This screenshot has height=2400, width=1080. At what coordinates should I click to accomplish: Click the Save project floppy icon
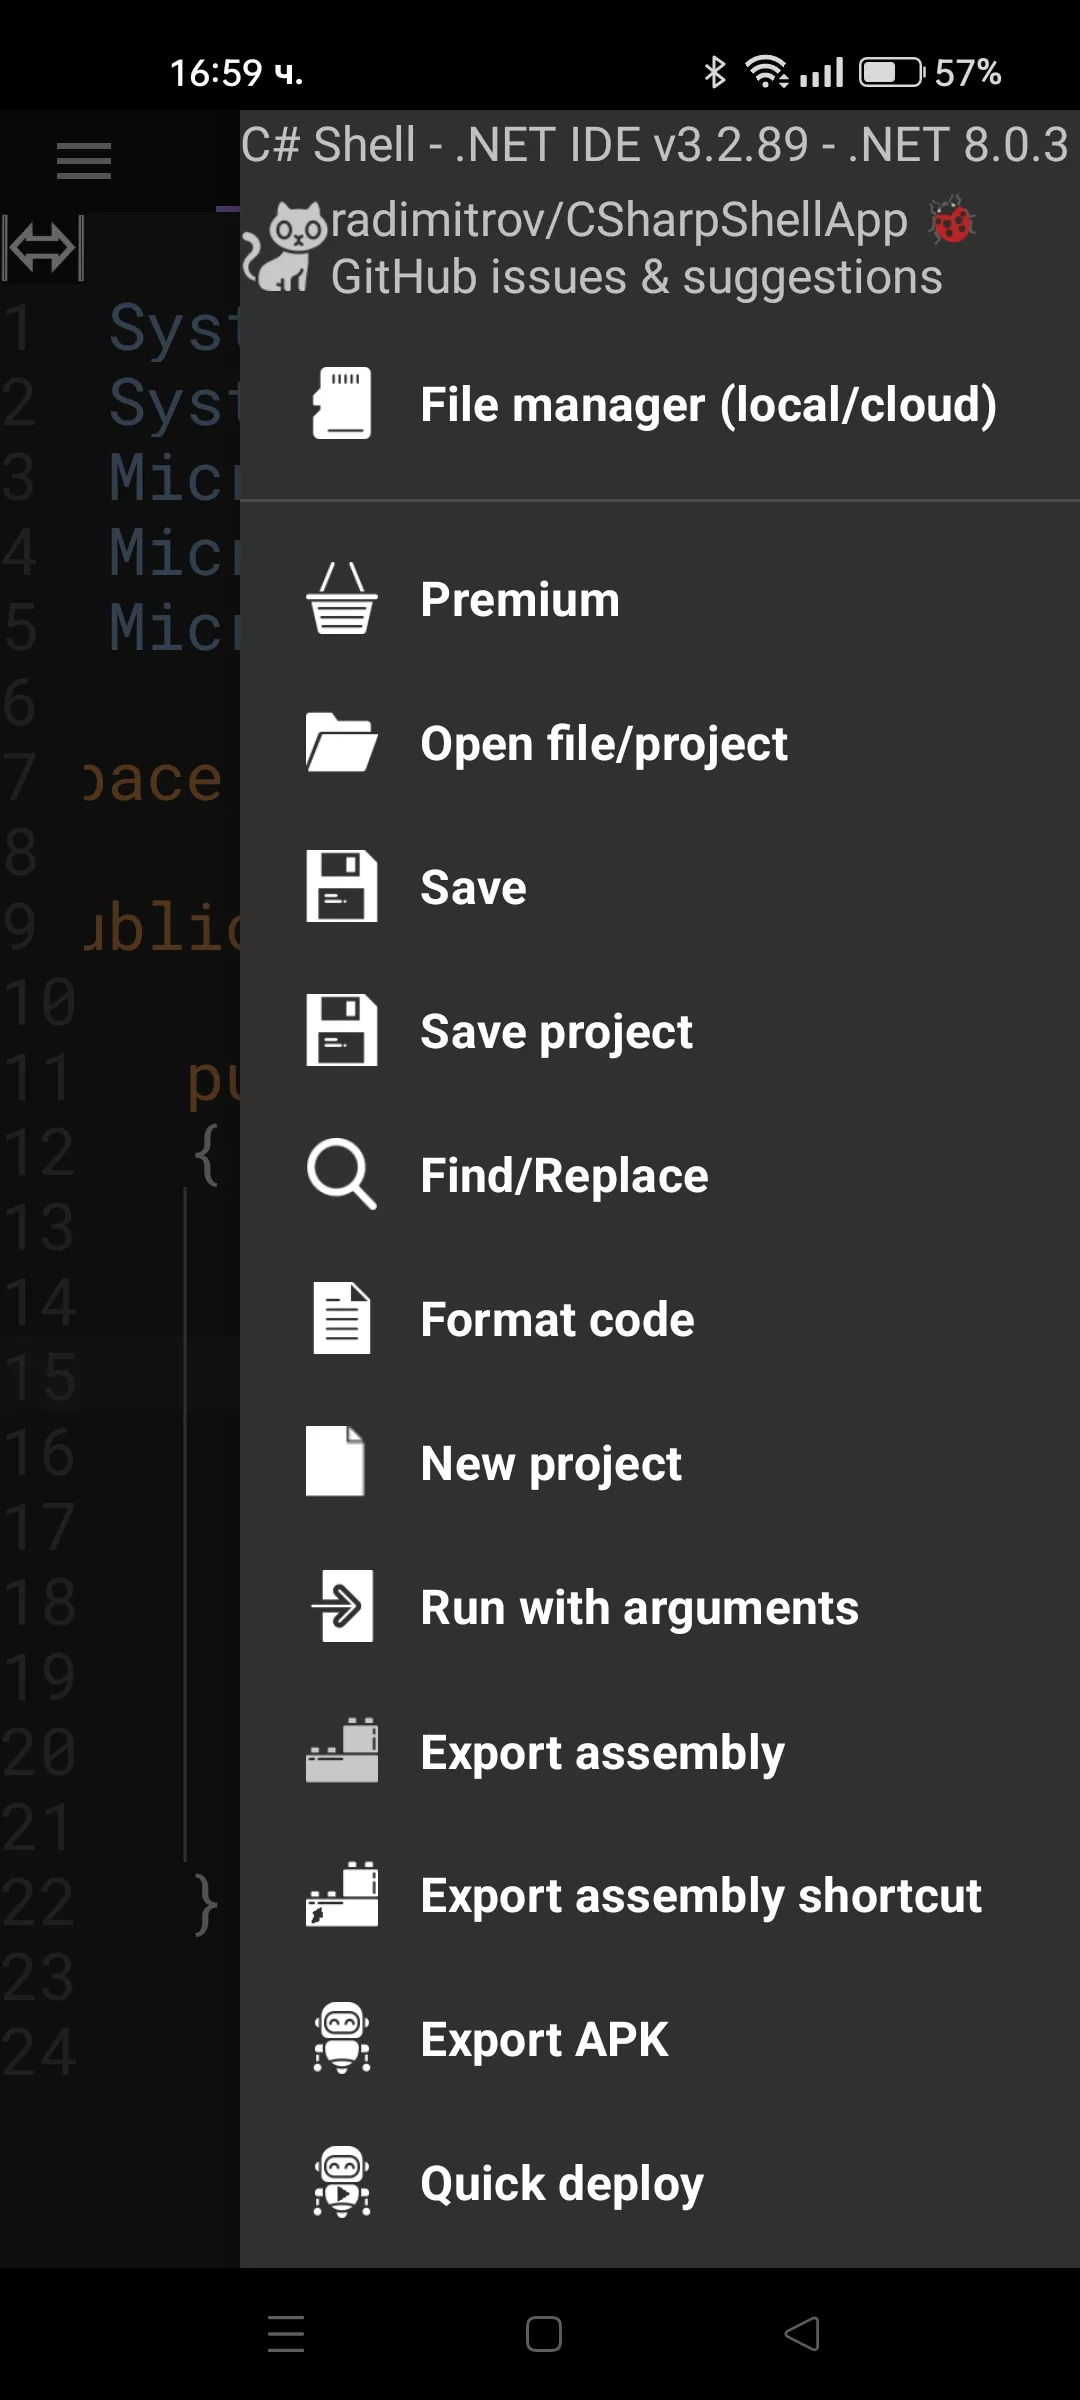click(x=341, y=1031)
